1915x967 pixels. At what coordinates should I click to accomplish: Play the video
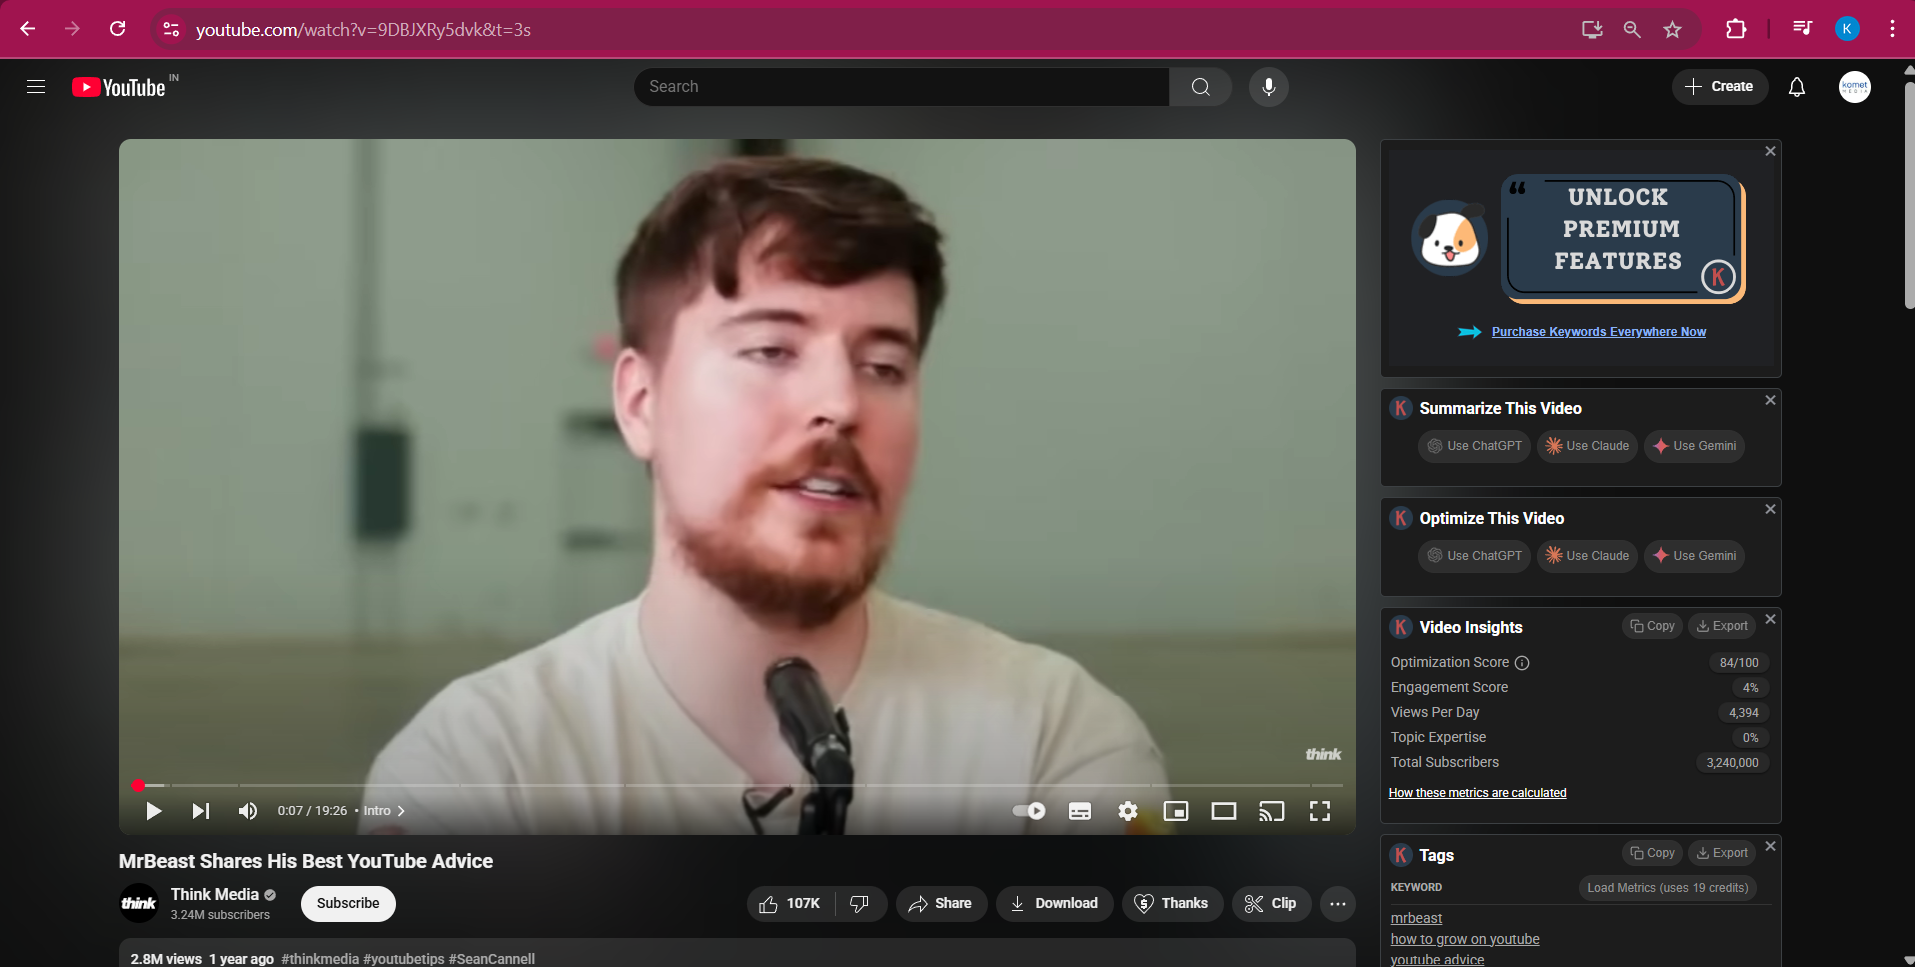(153, 811)
